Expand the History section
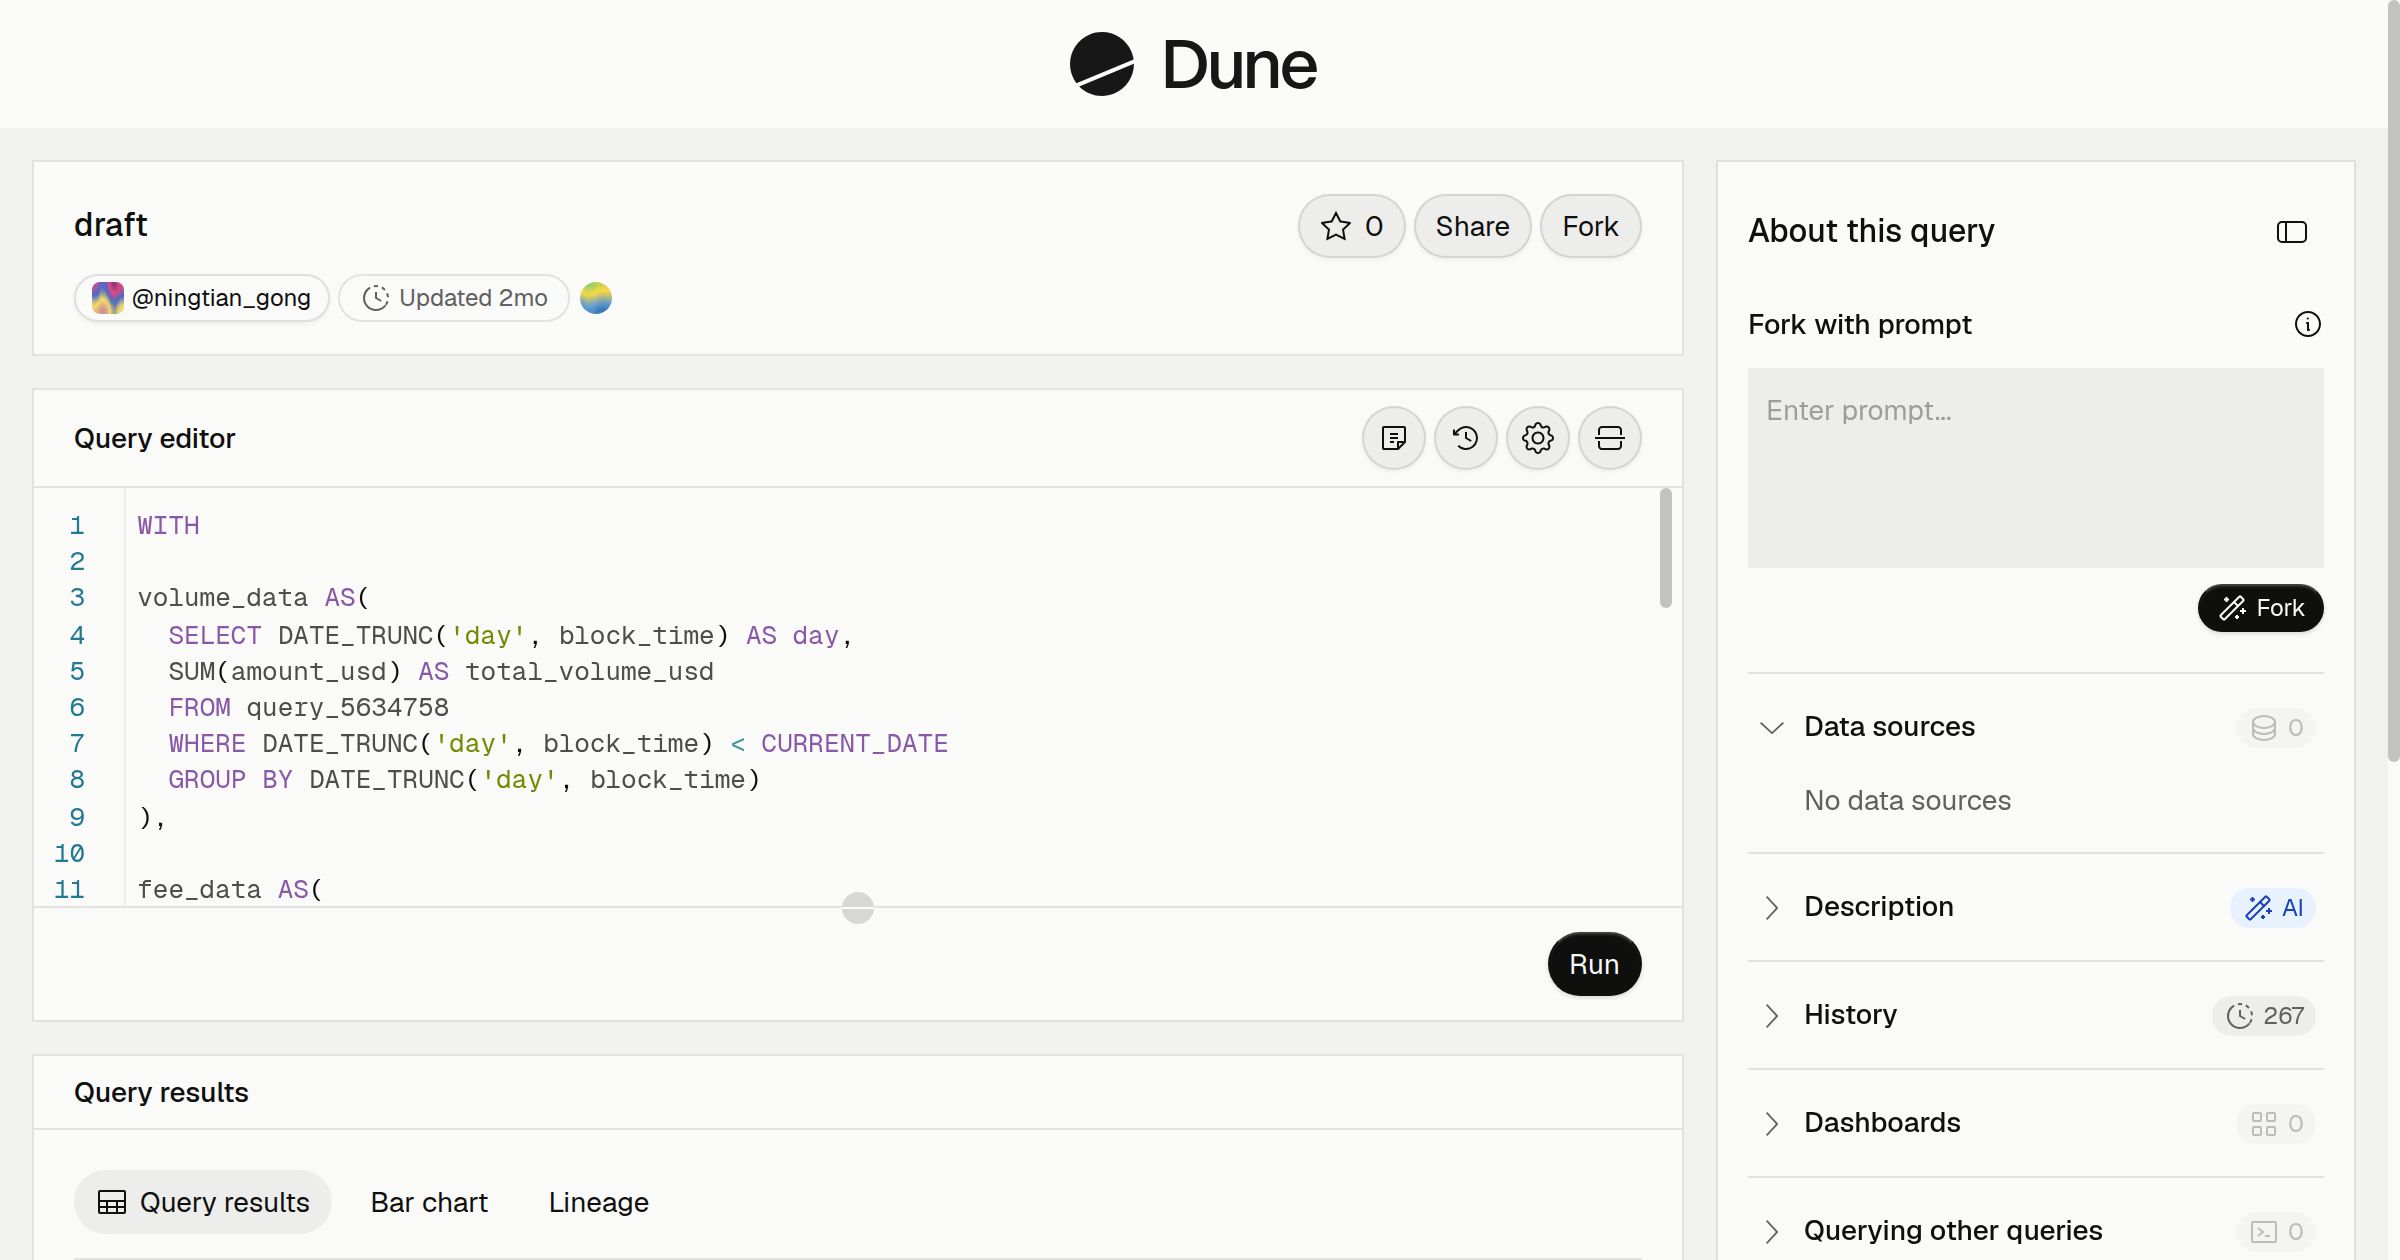The width and height of the screenshot is (2400, 1260). click(1772, 1015)
